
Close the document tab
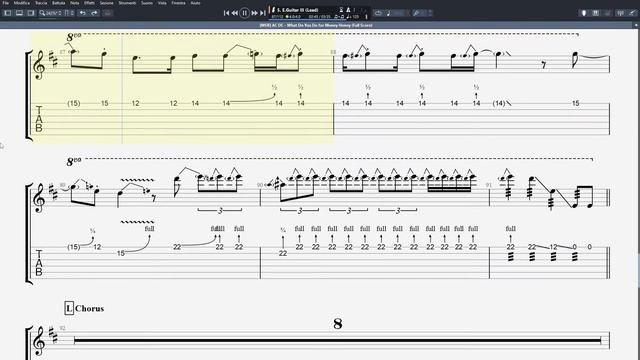pyautogui.click(x=636, y=25)
